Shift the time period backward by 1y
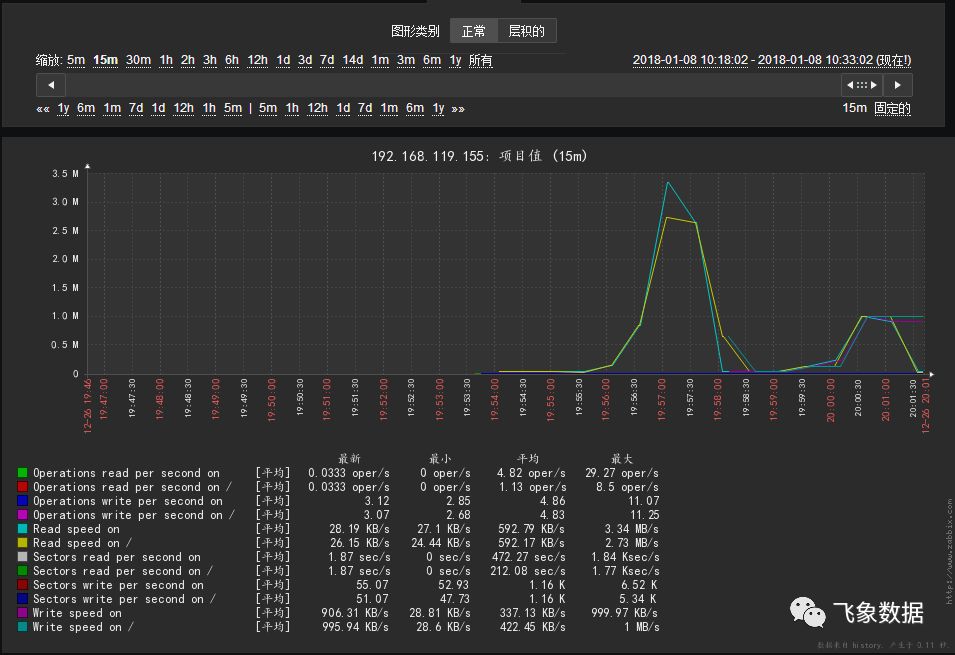The image size is (955, 655). [x=63, y=108]
